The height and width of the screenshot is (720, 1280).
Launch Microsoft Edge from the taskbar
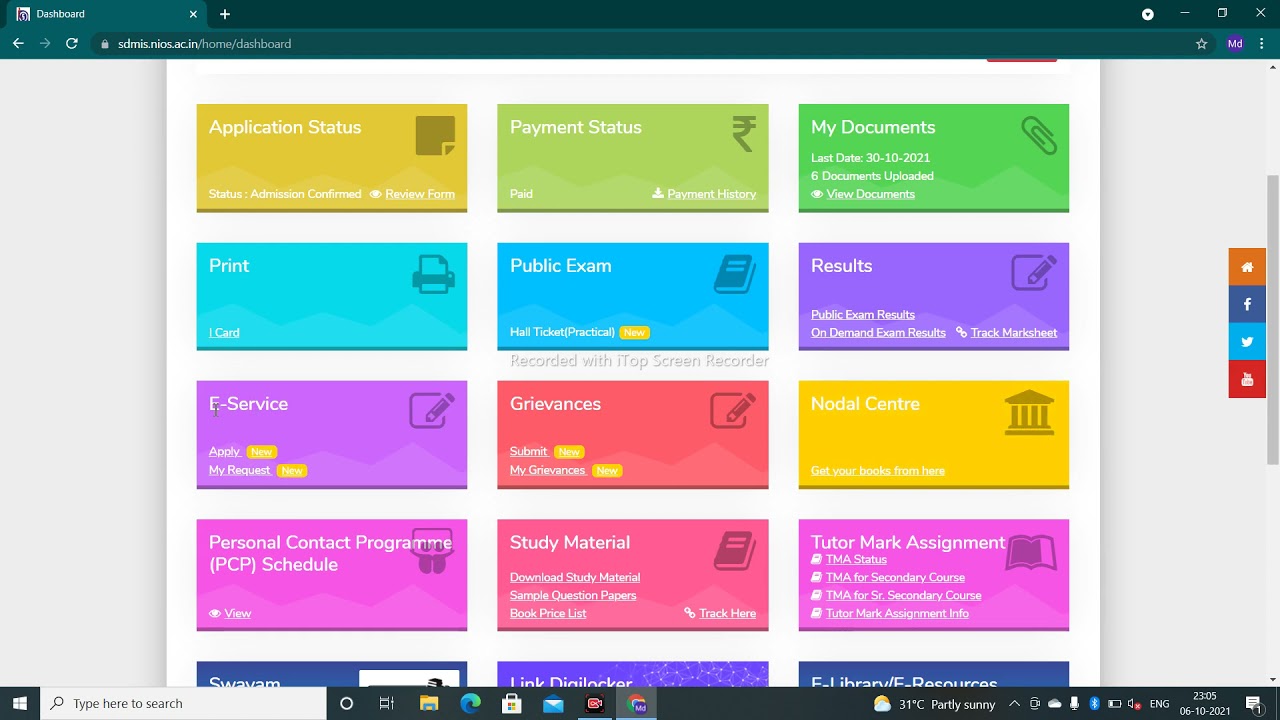pos(470,704)
